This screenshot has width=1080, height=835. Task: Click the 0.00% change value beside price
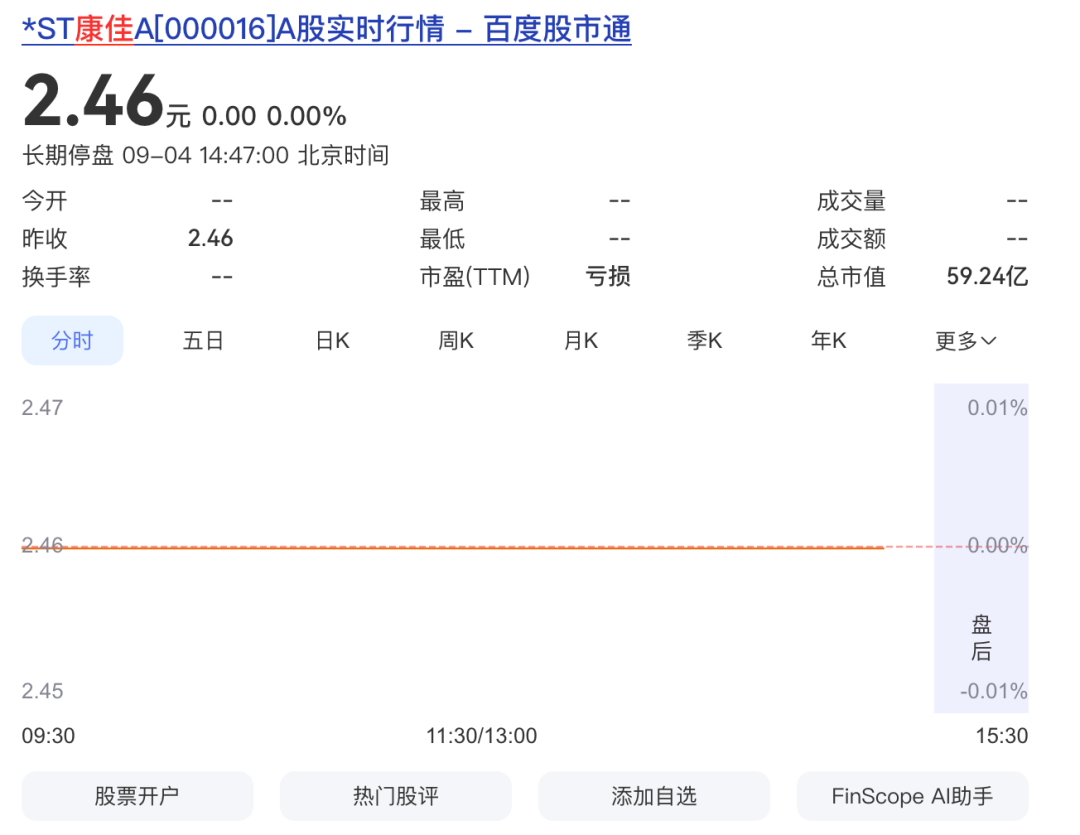(307, 116)
